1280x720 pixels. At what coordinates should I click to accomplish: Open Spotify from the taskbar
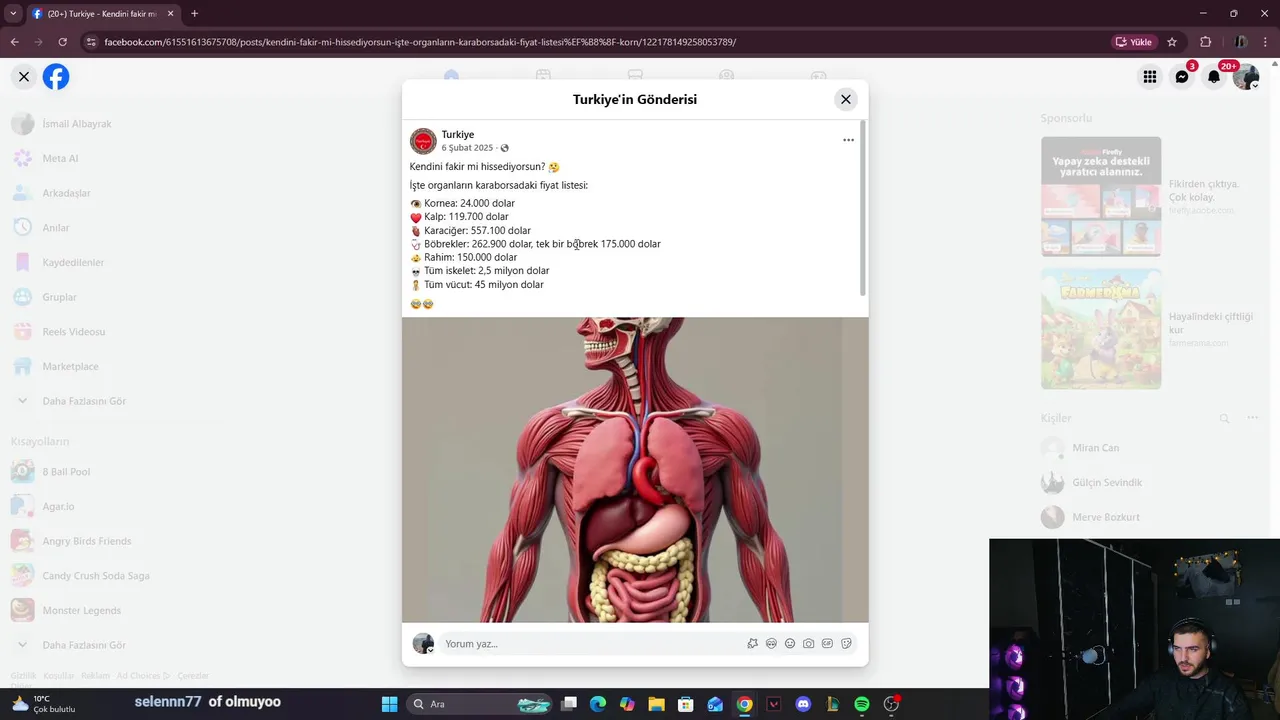point(862,704)
